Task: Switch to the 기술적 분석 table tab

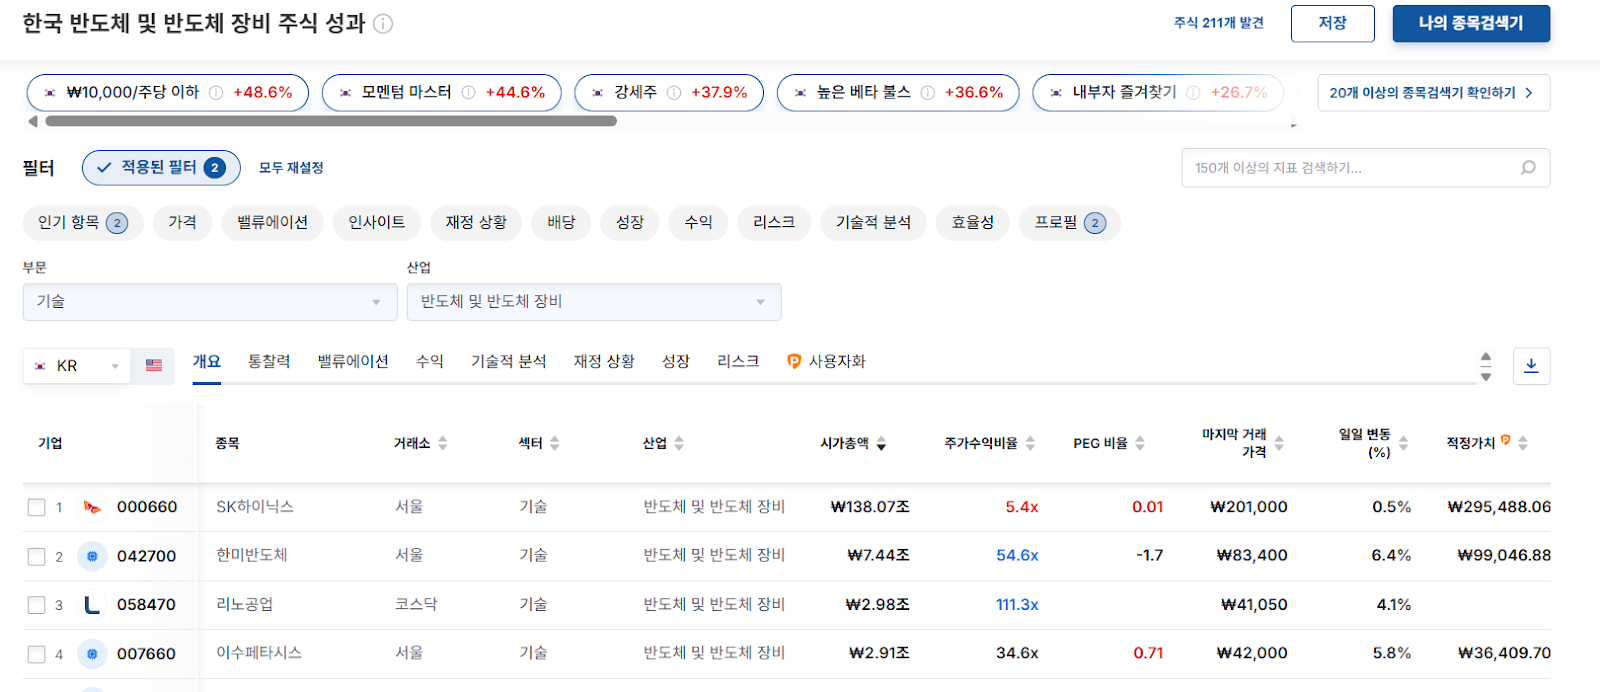Action: 509,362
